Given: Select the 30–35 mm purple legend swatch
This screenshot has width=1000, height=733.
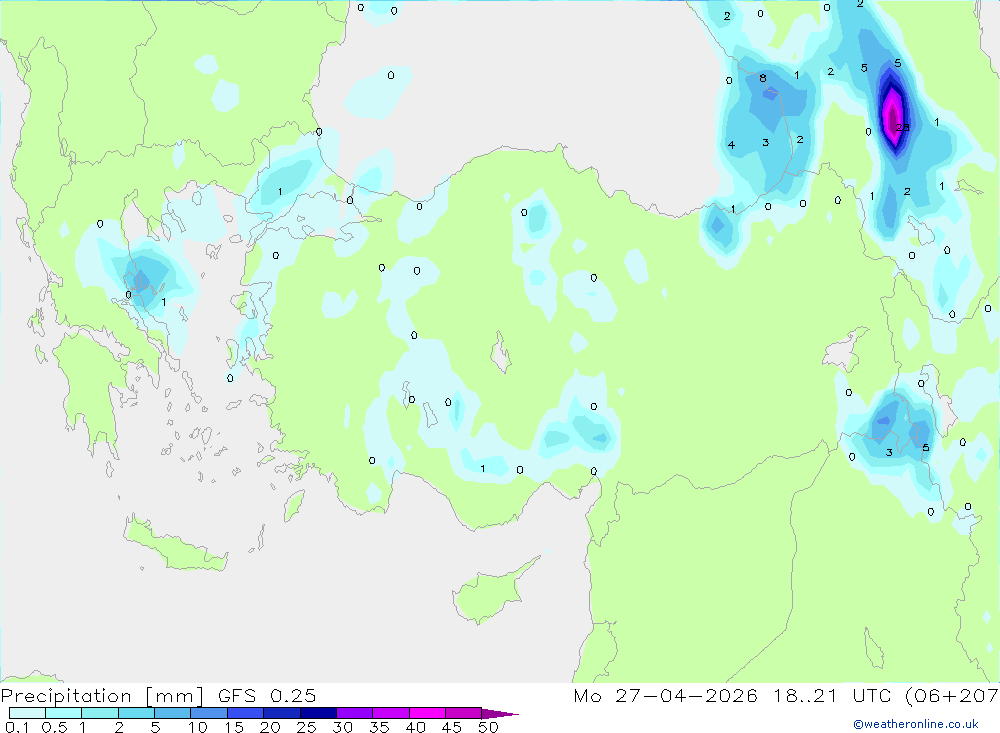Looking at the screenshot, I should (x=355, y=713).
